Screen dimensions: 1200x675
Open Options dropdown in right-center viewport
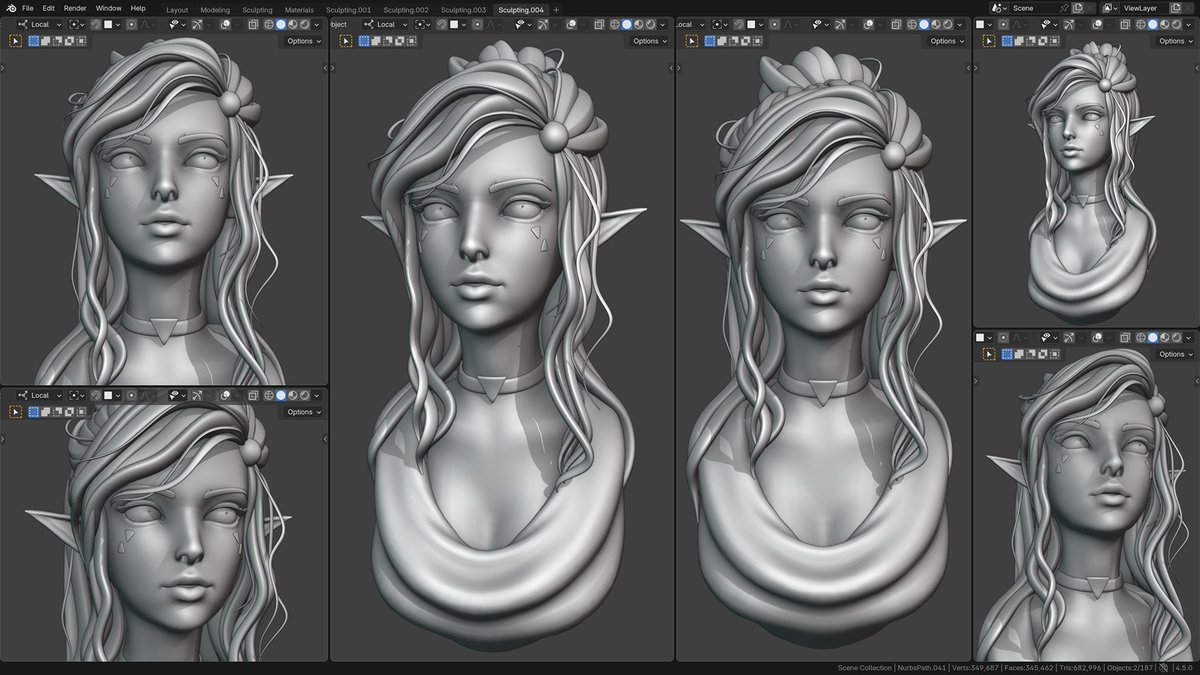(947, 41)
